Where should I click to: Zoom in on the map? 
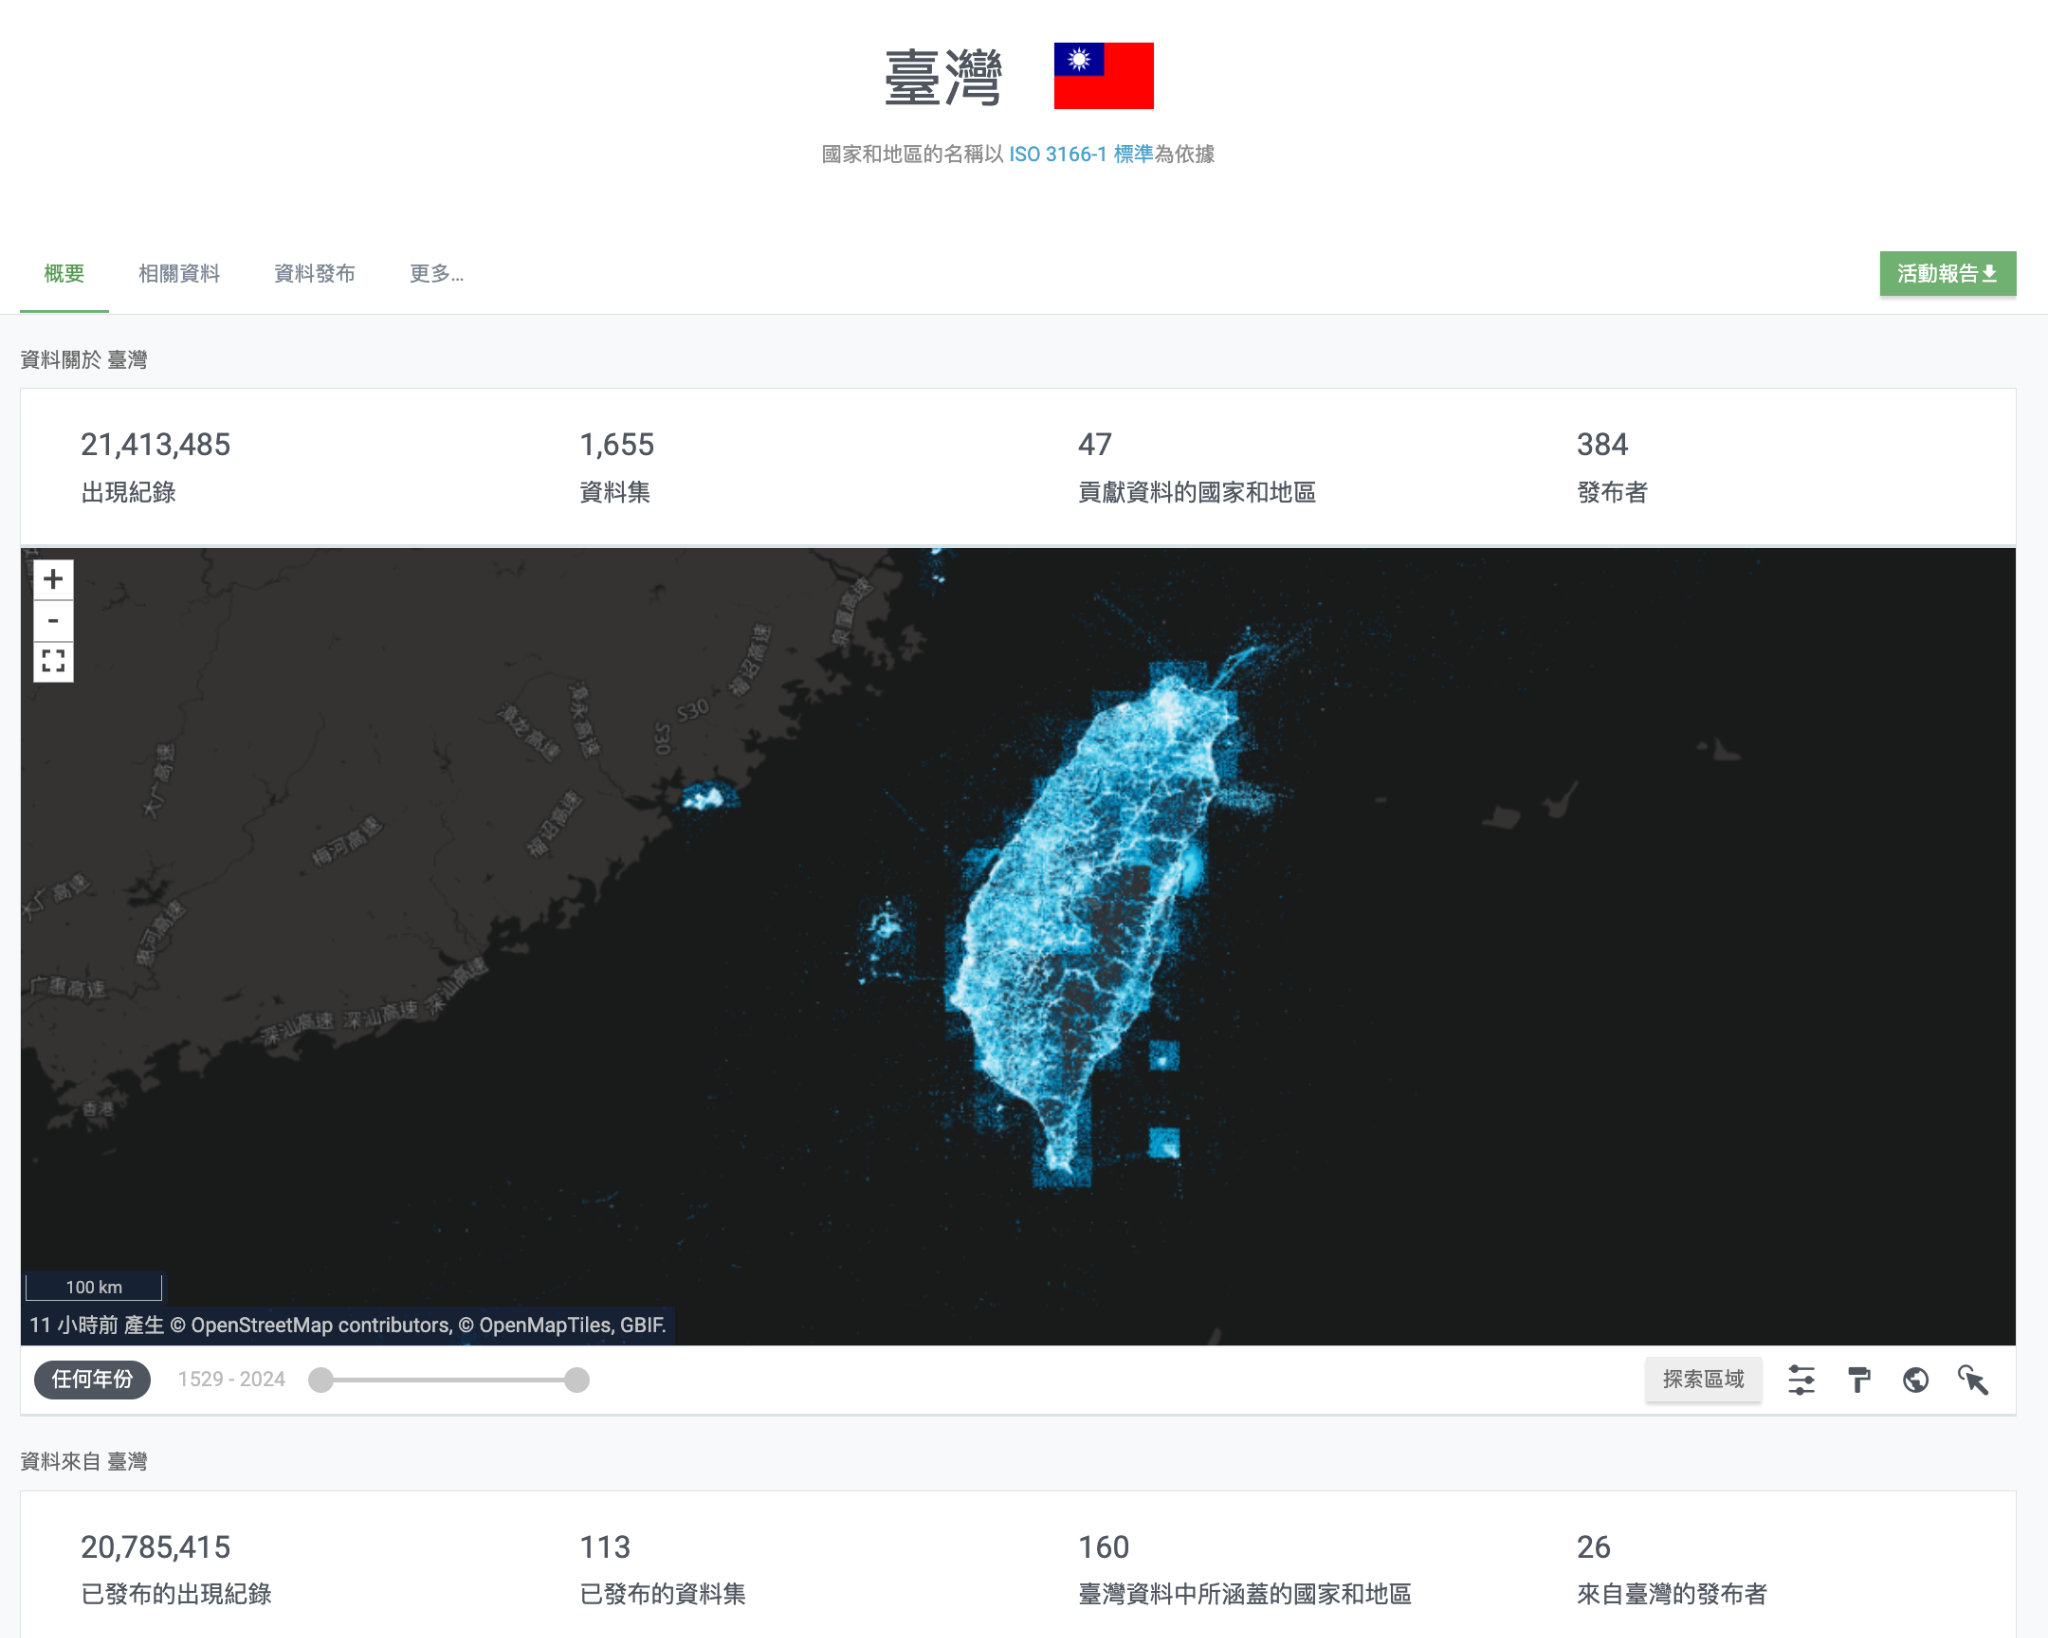coord(53,579)
